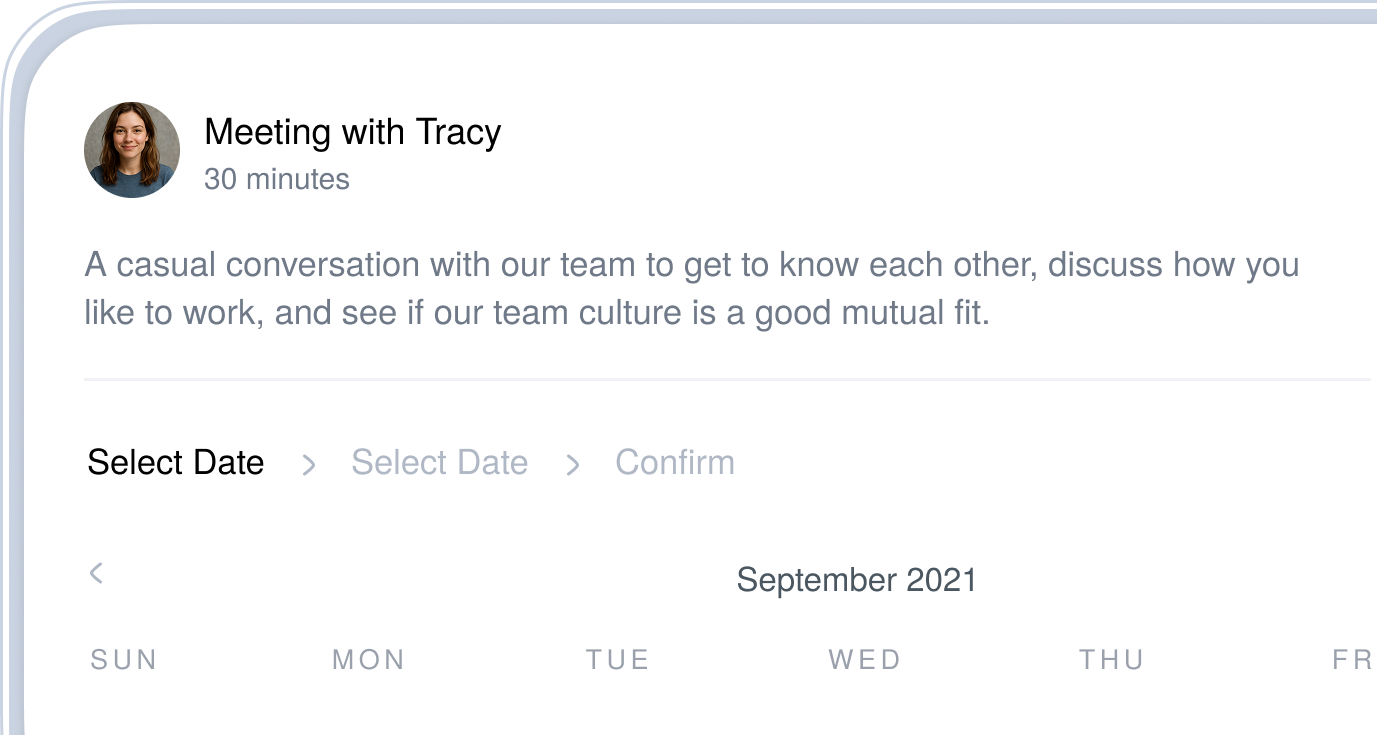Click the SUN weekday column header
The image size is (1377, 735).
124,660
